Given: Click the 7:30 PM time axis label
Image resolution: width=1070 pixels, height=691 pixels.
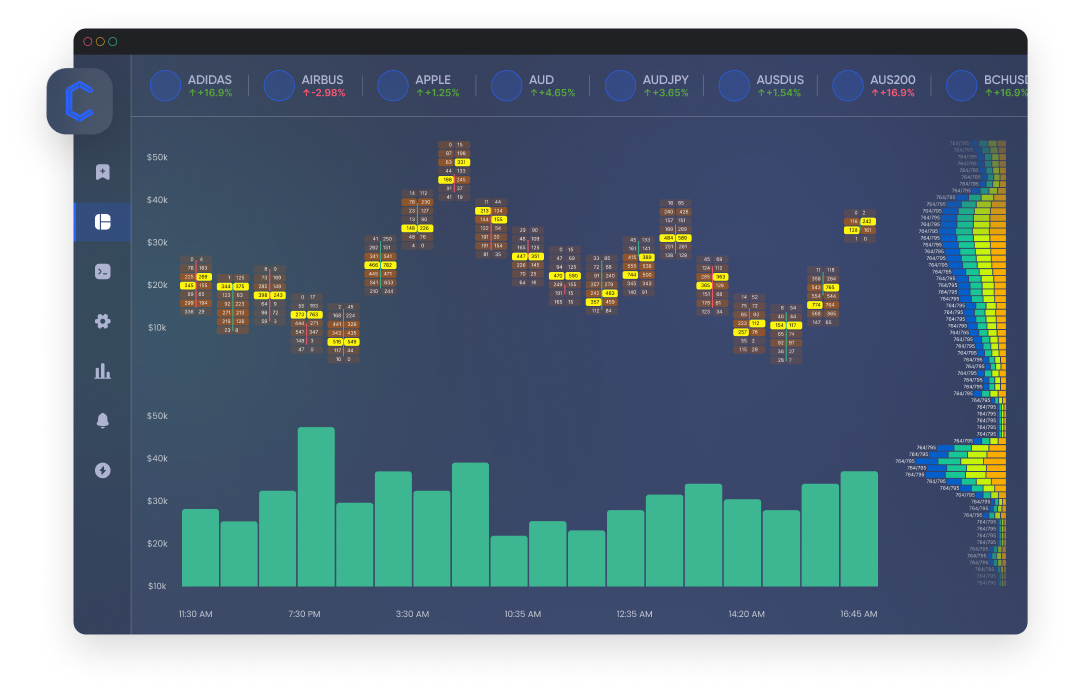Looking at the screenshot, I should 304,614.
